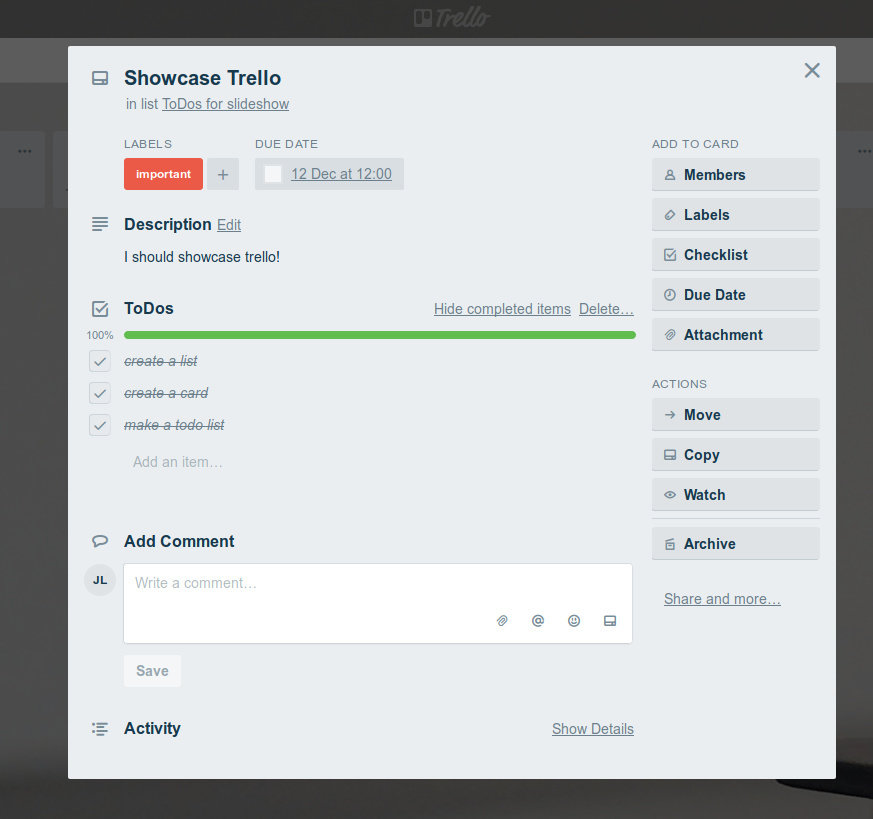Move this card

coord(735,415)
